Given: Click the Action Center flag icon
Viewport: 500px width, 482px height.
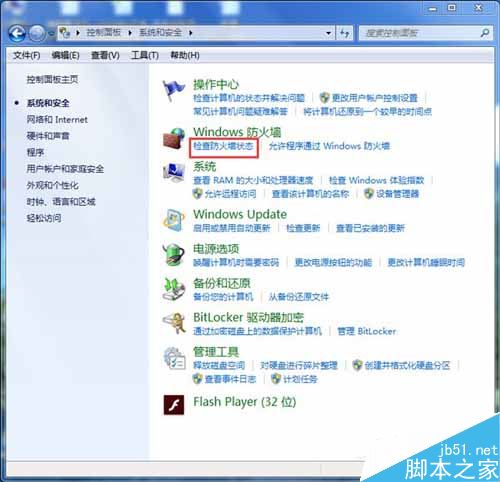Looking at the screenshot, I should (x=173, y=90).
